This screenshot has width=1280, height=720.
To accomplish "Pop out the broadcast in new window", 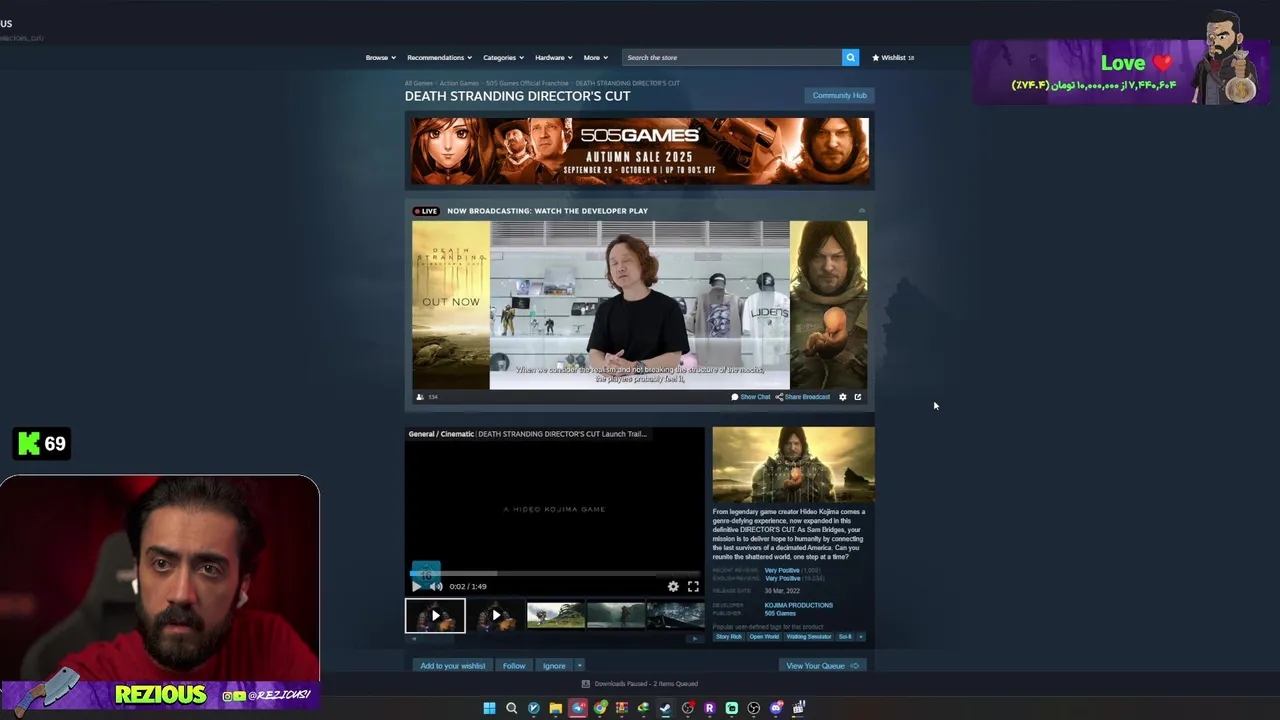I will coord(857,397).
